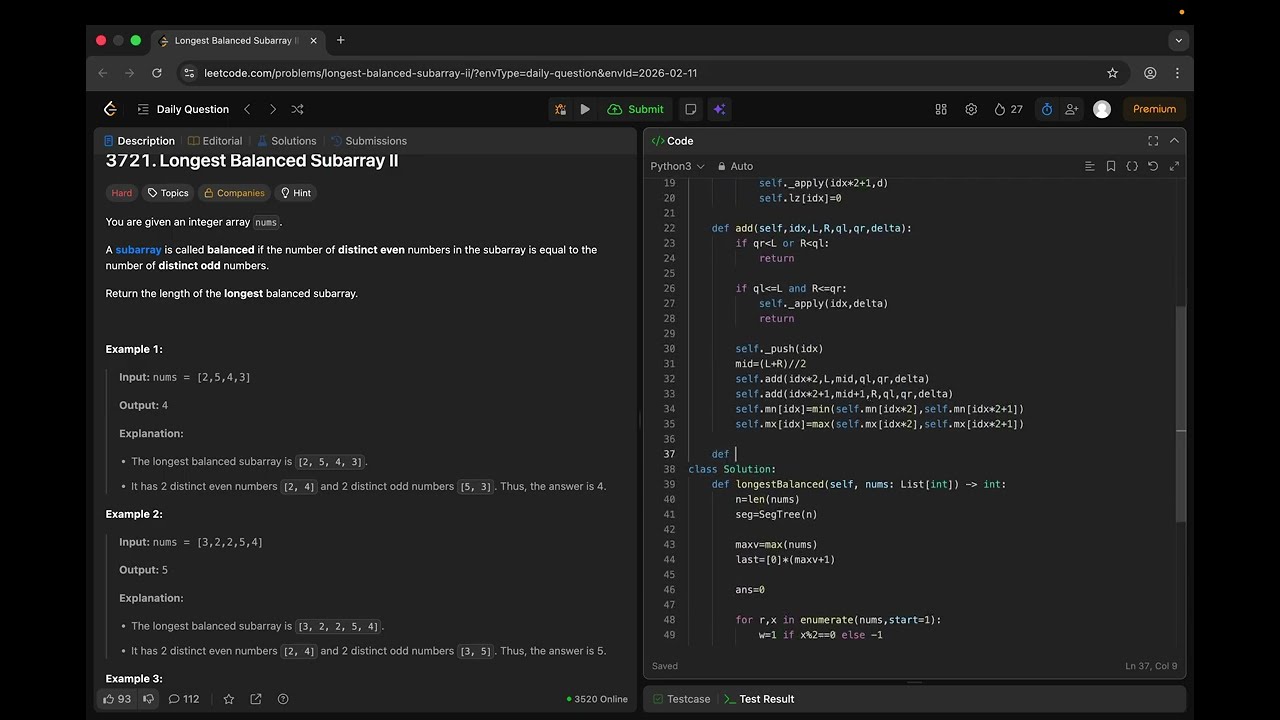This screenshot has height=720, width=1280.
Task: Switch to the Submissions tab
Action: coord(369,141)
